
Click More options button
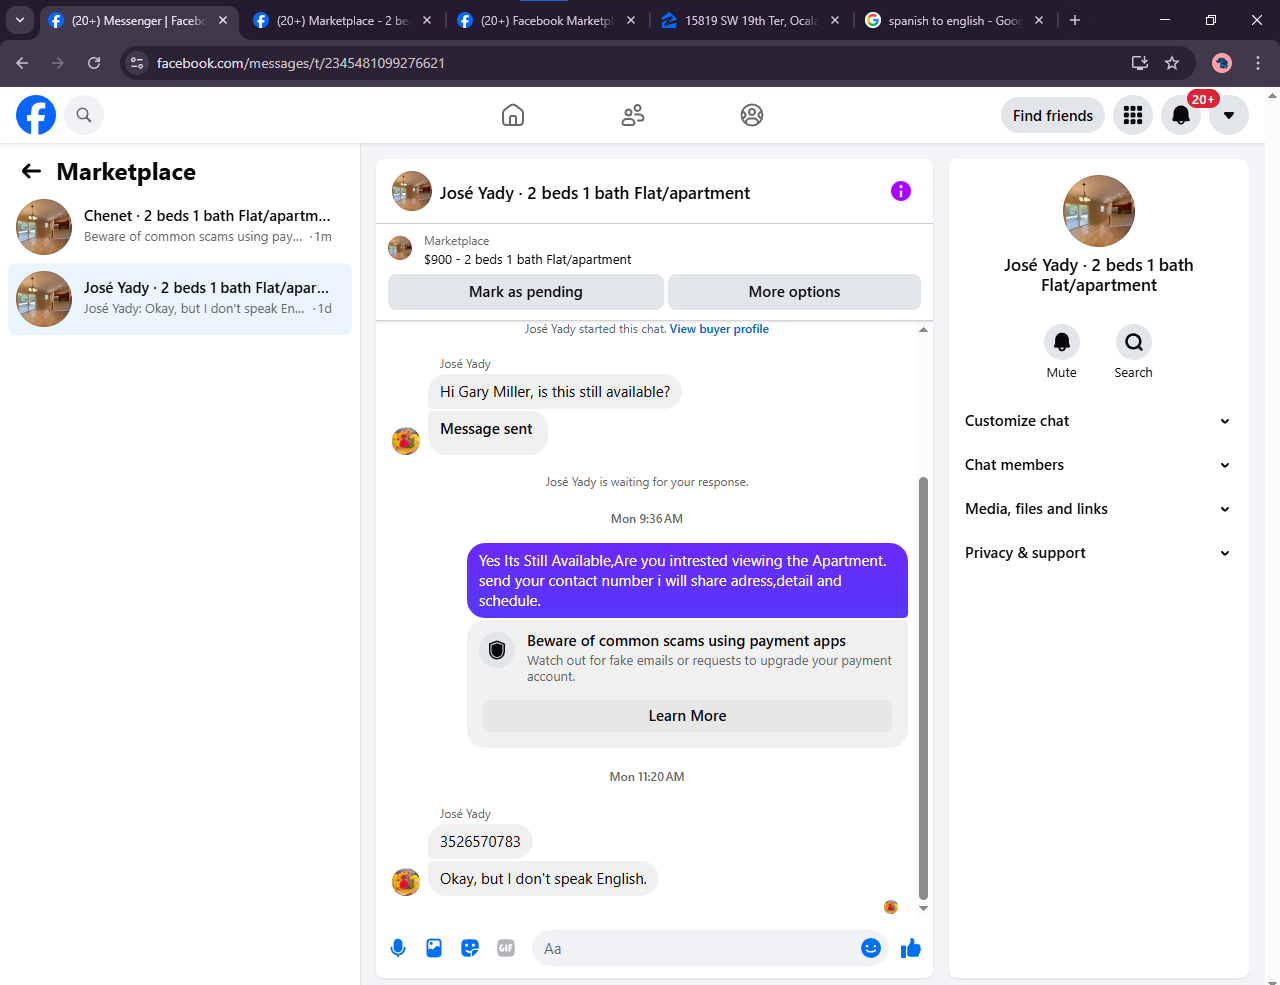pyautogui.click(x=794, y=292)
